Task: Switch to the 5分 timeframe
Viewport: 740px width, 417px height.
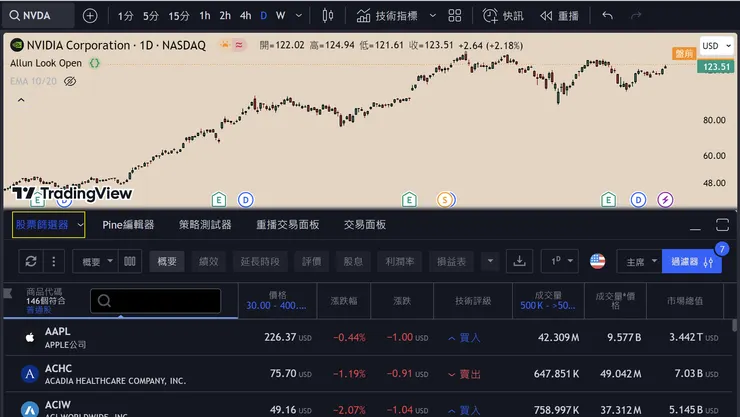Action: pyautogui.click(x=151, y=16)
